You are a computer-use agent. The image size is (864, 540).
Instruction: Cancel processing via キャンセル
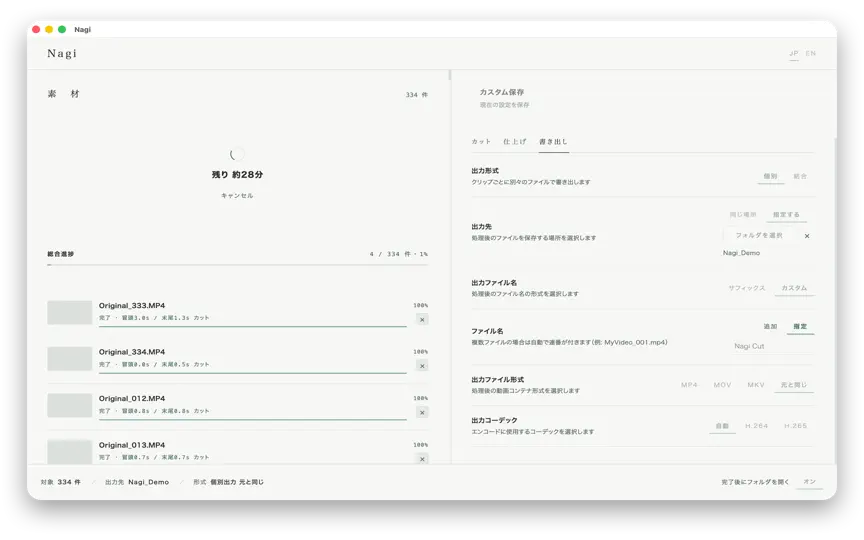(x=237, y=196)
